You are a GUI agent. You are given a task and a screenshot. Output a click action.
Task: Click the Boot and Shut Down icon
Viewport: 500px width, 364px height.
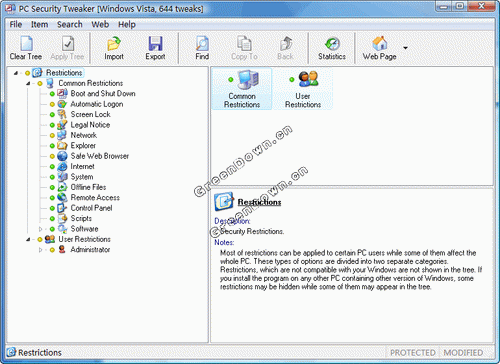[62, 93]
